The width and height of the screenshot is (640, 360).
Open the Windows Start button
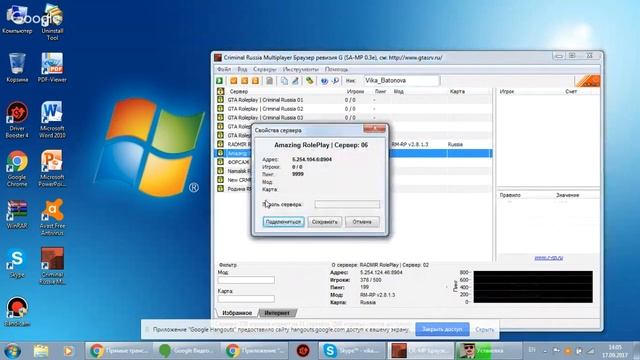[x=12, y=351]
